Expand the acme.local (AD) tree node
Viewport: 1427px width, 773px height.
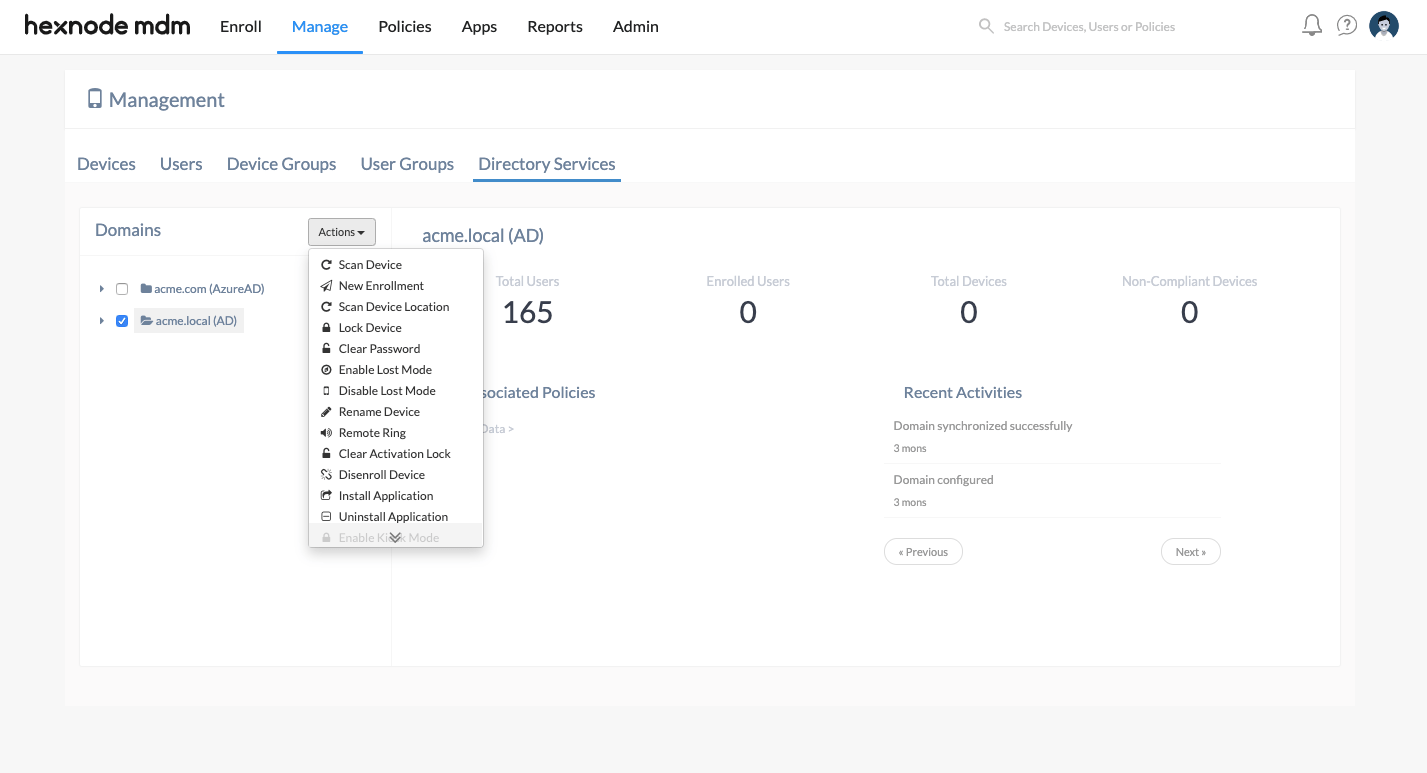pos(102,321)
